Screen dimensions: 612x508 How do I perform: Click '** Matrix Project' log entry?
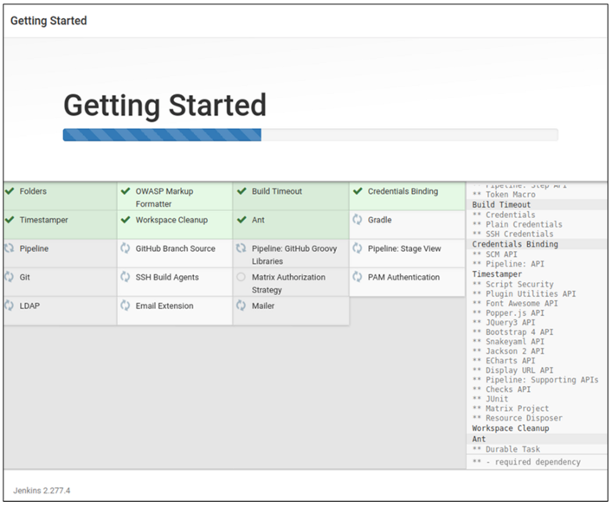[511, 408]
